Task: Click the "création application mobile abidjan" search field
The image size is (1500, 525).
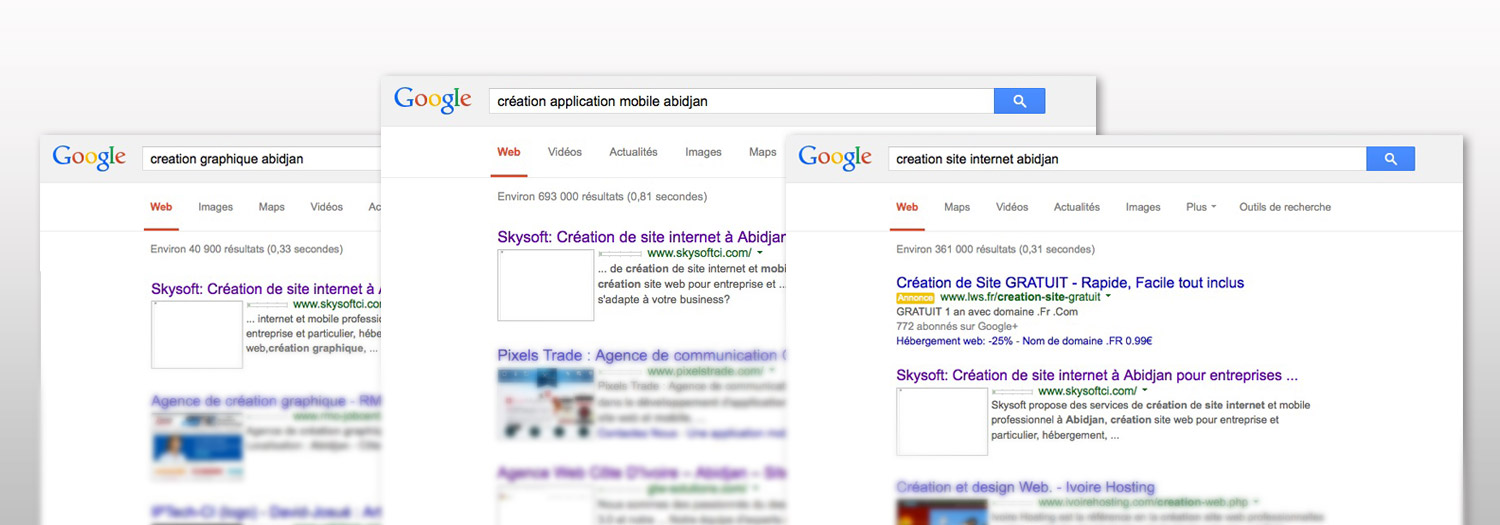Action: [741, 101]
